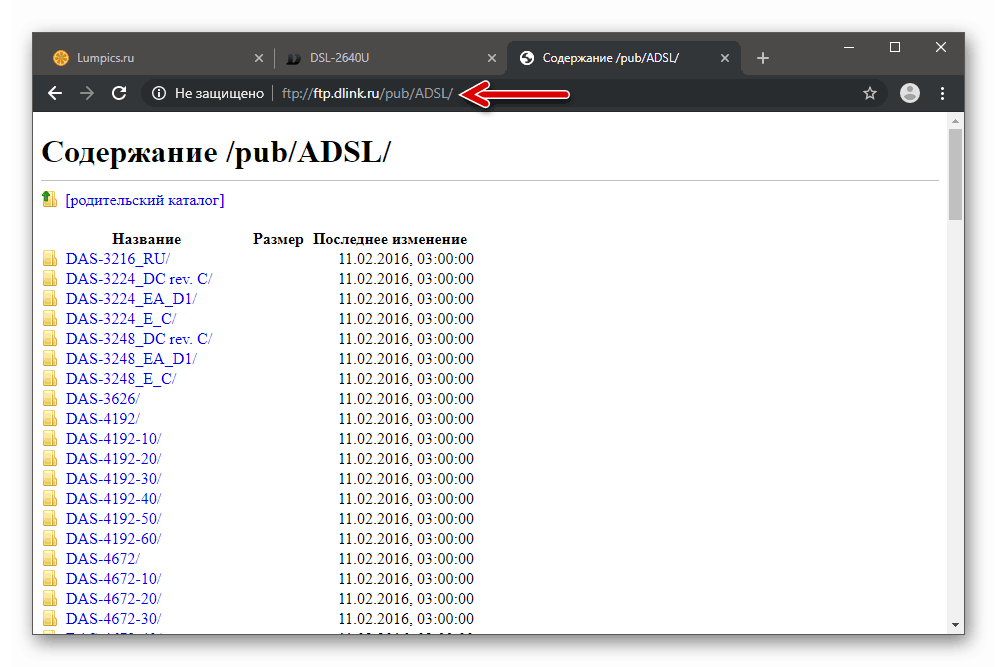Open the DAS-3626 folder
997x667 pixels.
[102, 399]
